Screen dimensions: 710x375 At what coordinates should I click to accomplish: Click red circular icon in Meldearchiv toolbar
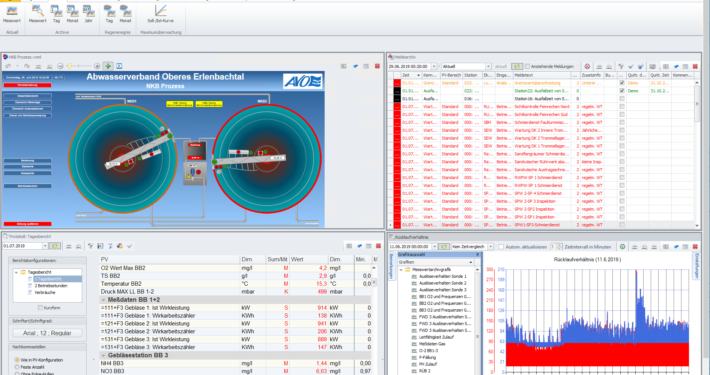(587, 67)
